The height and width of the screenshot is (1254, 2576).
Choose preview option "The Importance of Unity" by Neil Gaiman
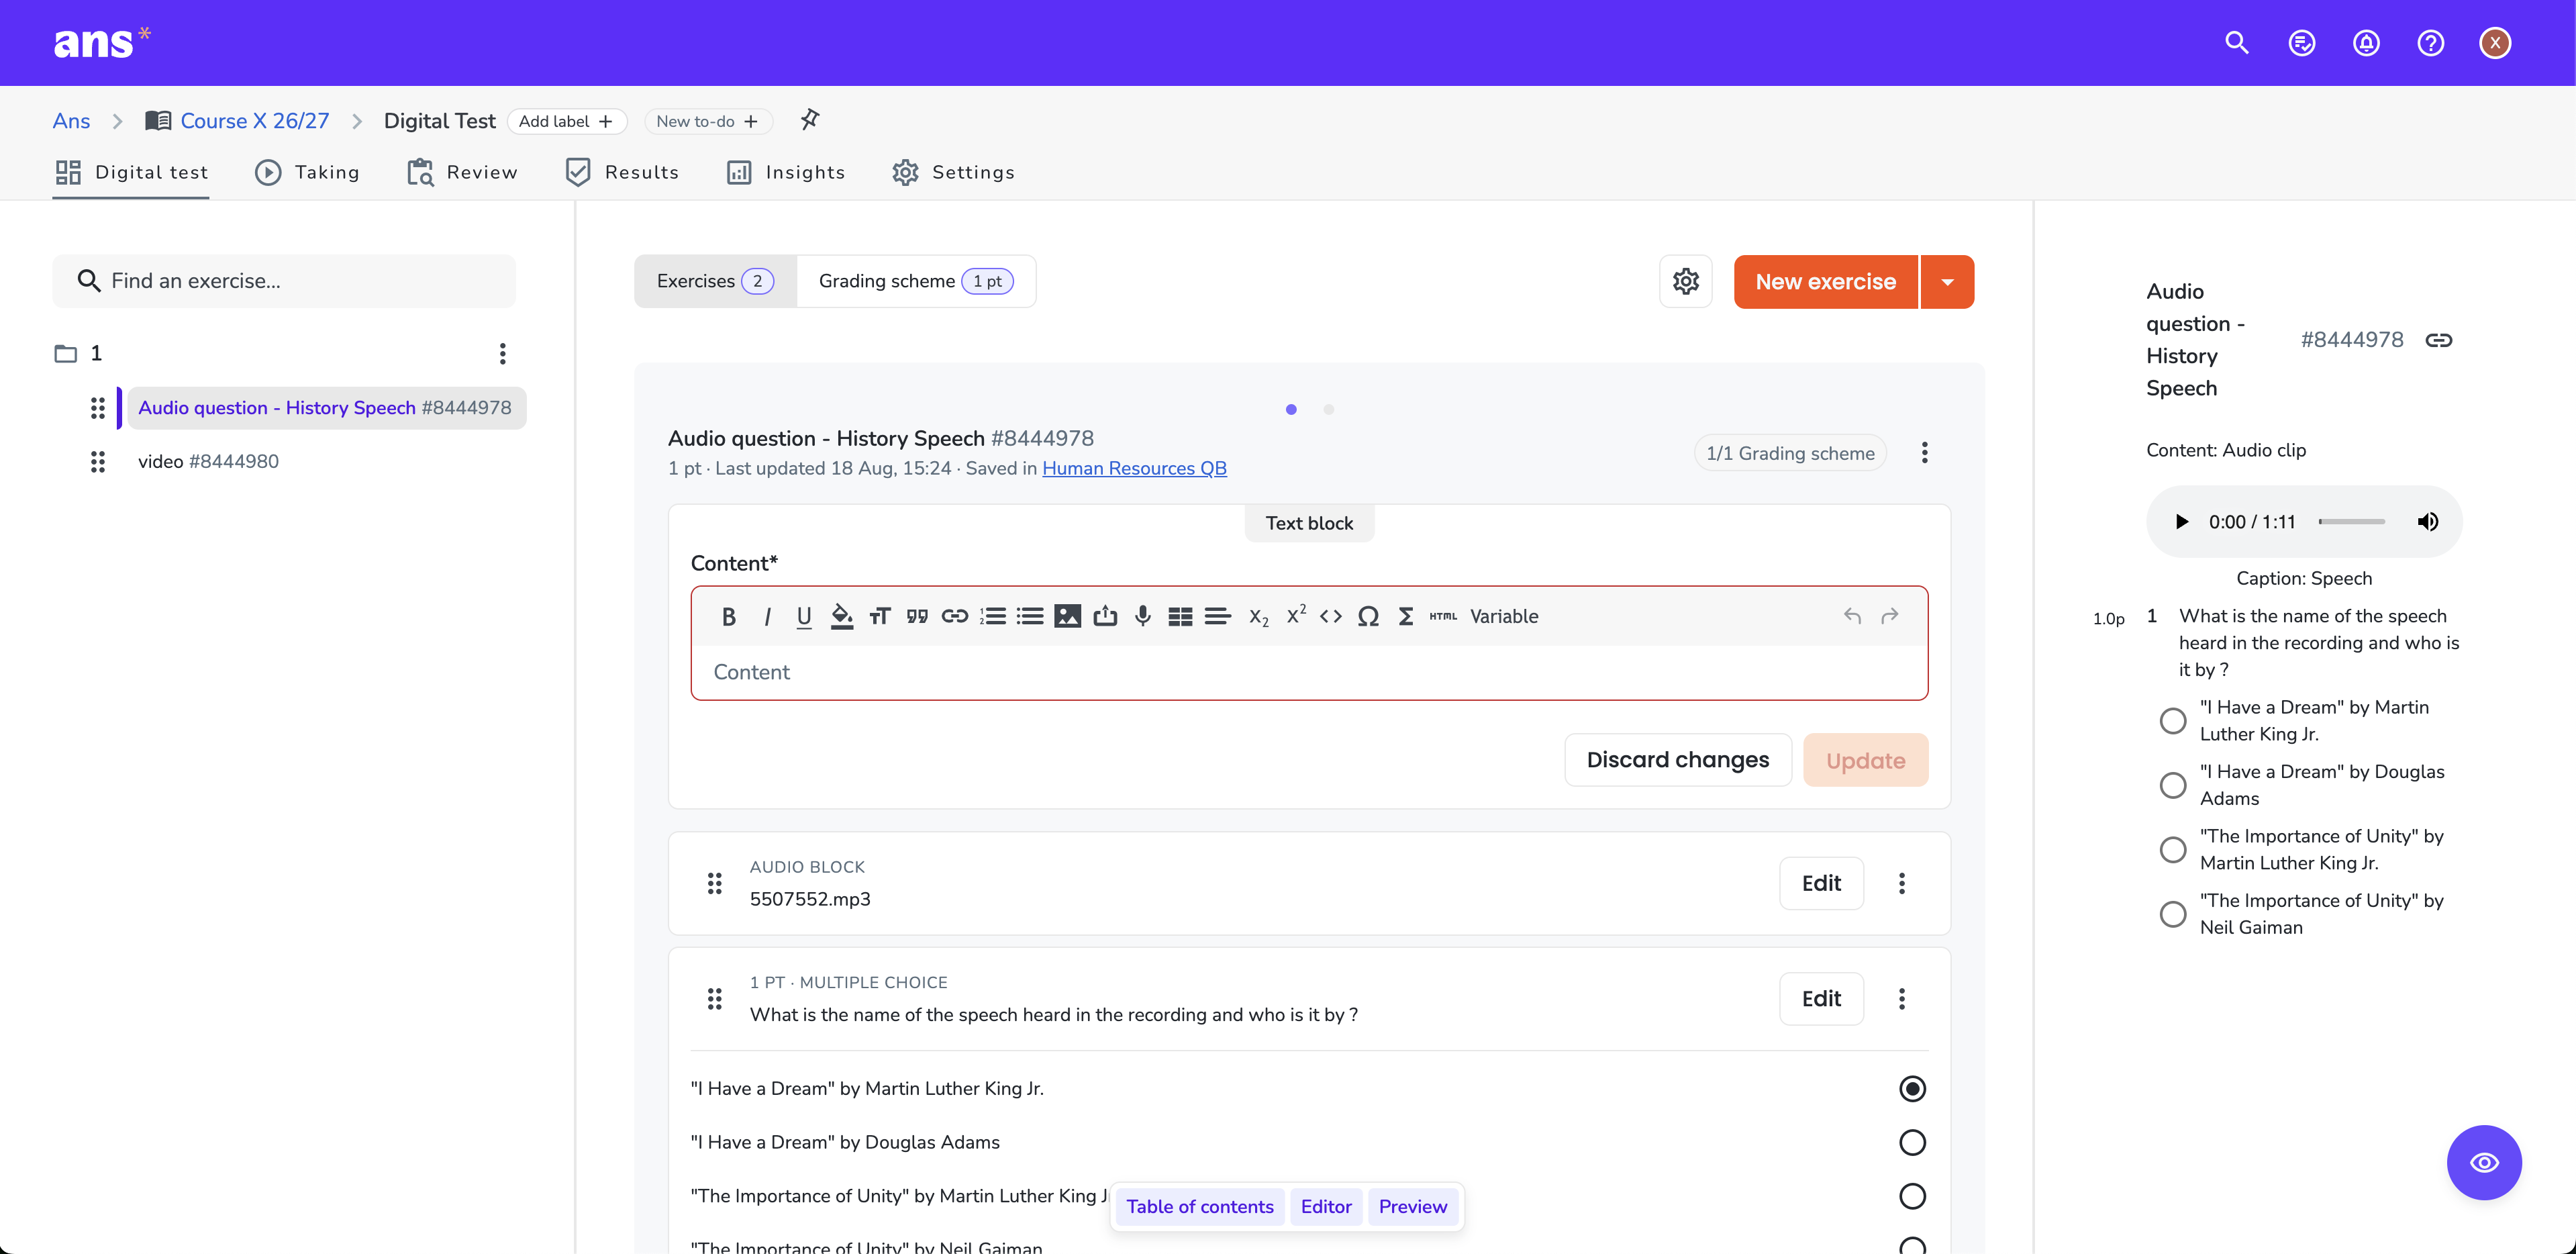(2173, 914)
